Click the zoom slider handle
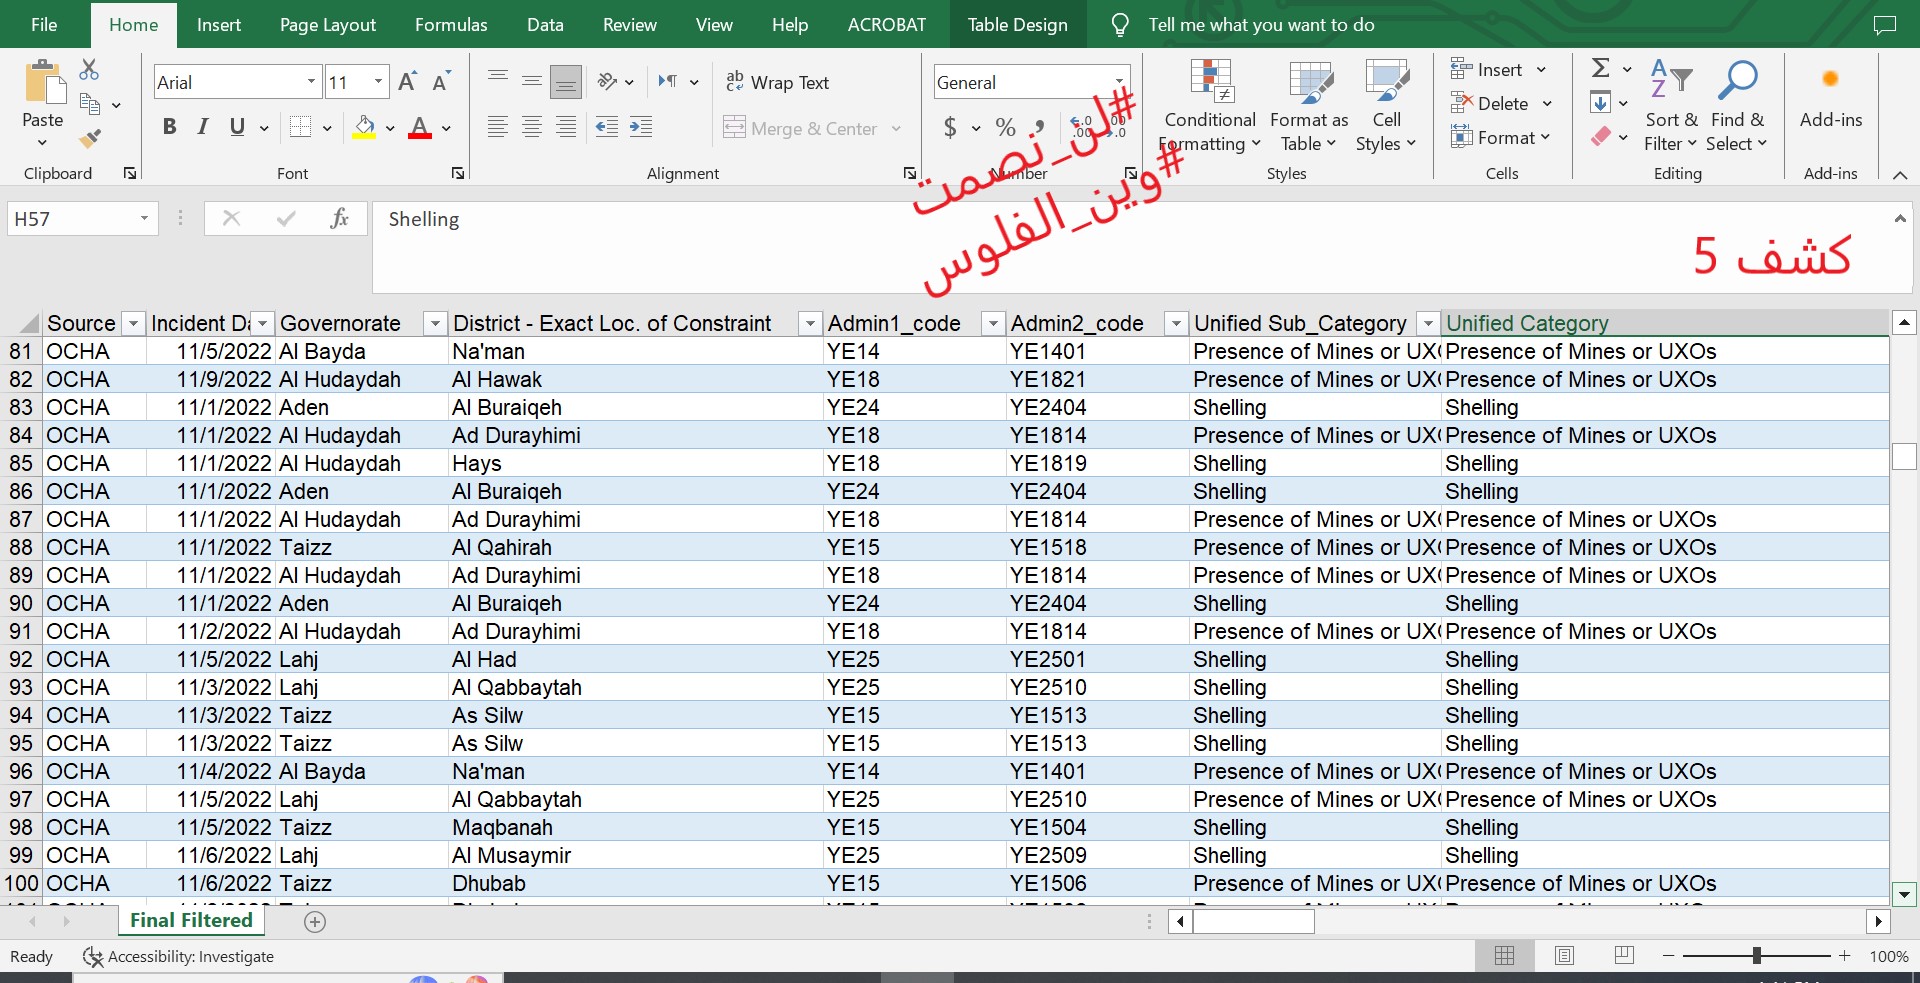1920x983 pixels. click(1756, 956)
